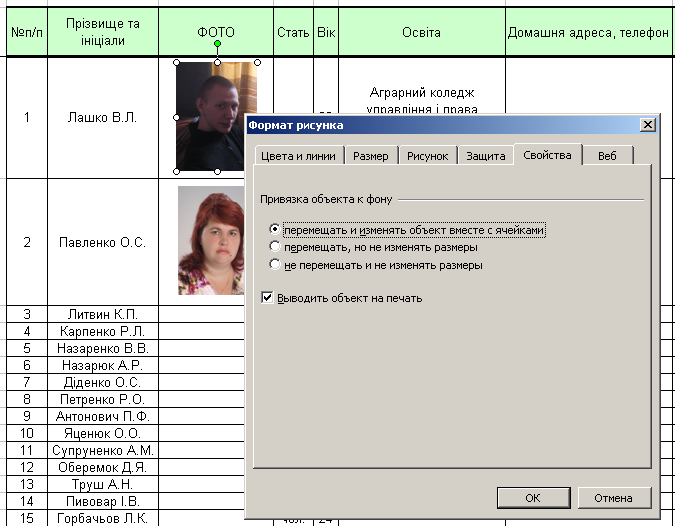
Task: Confirm dialog with OK button
Action: tap(533, 498)
